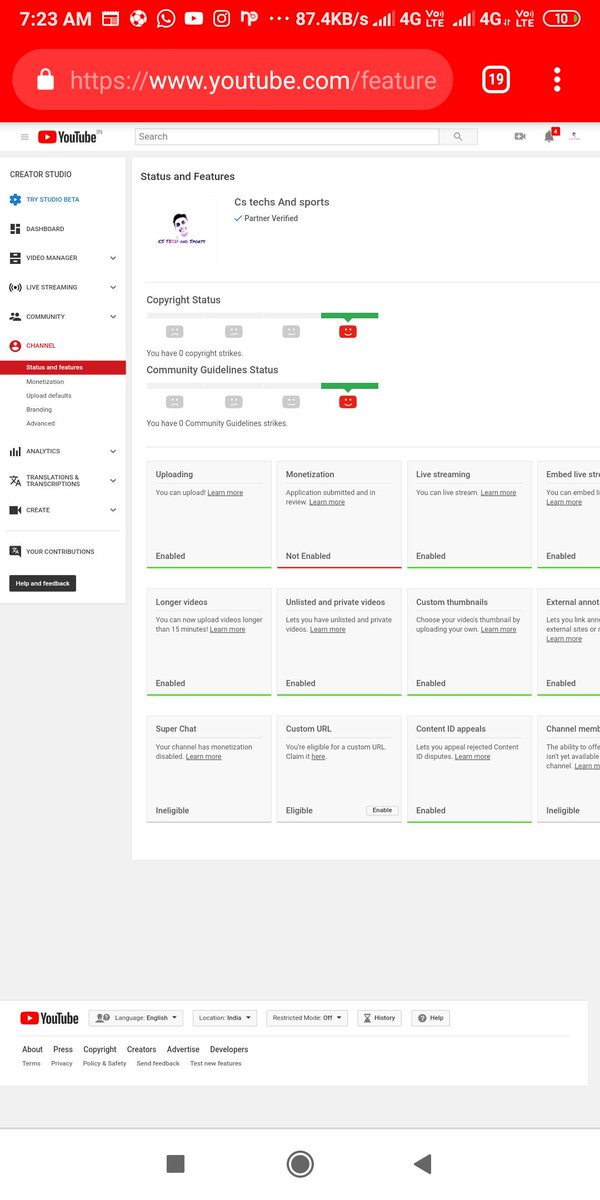Click the Help and feedback button
The image size is (600, 1200).
tap(43, 583)
